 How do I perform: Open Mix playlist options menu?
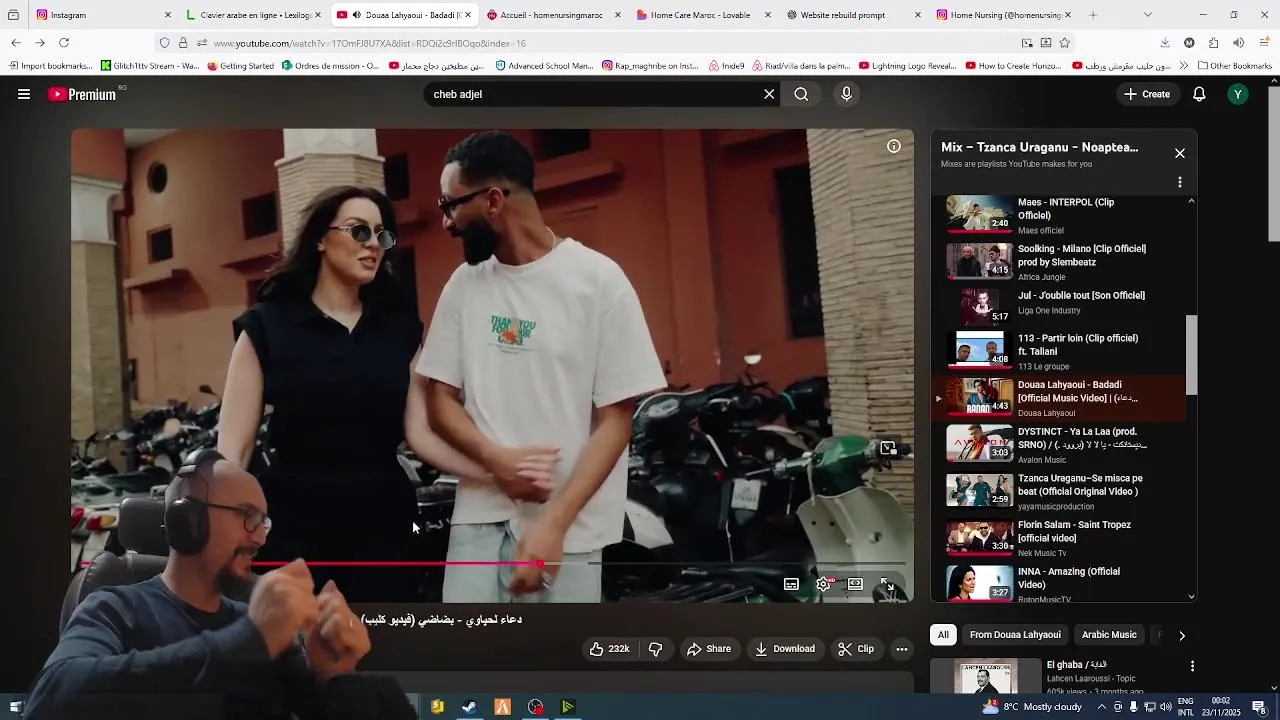click(1180, 182)
